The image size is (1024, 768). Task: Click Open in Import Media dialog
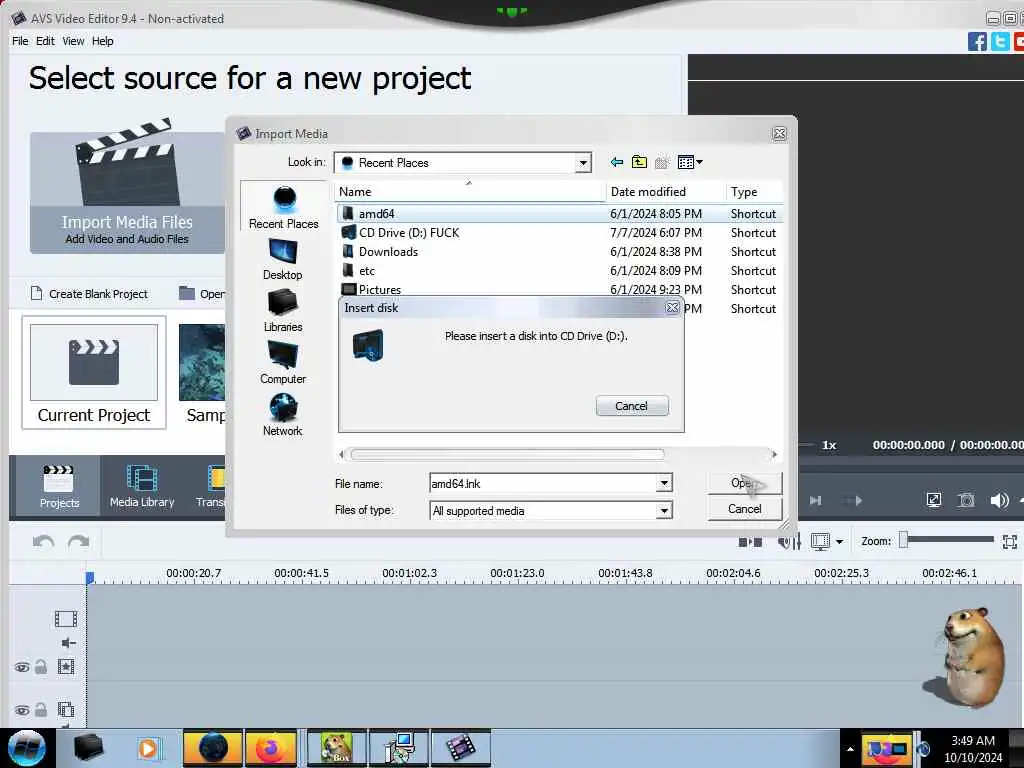(744, 483)
